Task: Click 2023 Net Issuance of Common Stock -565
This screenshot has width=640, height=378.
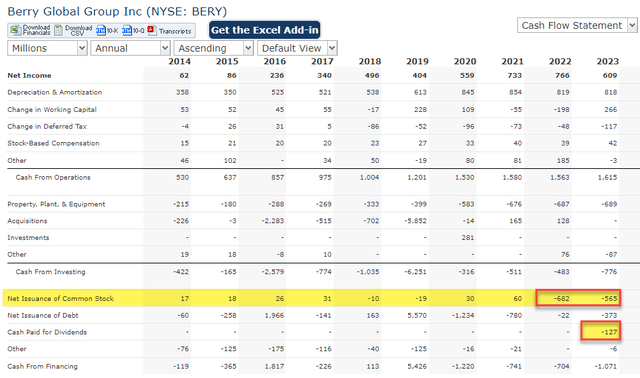Action: [x=609, y=298]
